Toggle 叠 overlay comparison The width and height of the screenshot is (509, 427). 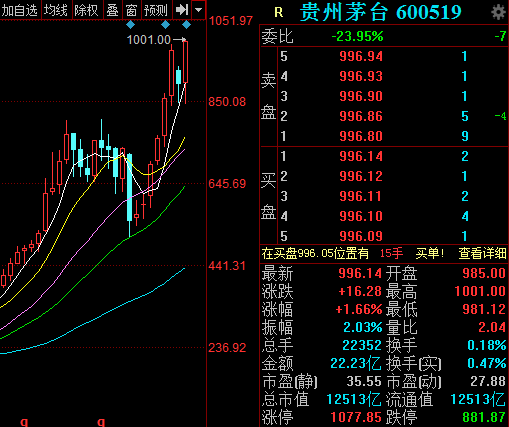113,10
